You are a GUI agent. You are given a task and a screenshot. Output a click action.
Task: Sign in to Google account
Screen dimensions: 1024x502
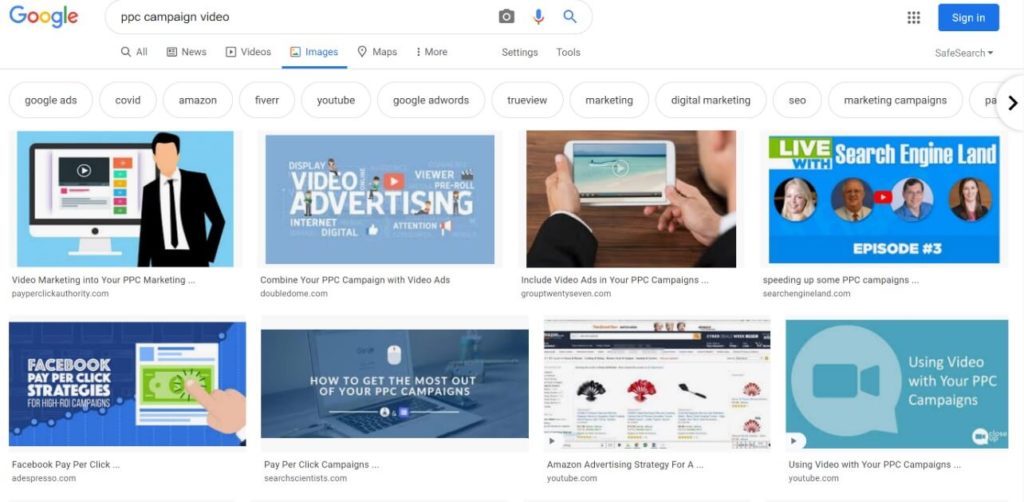[x=968, y=18]
